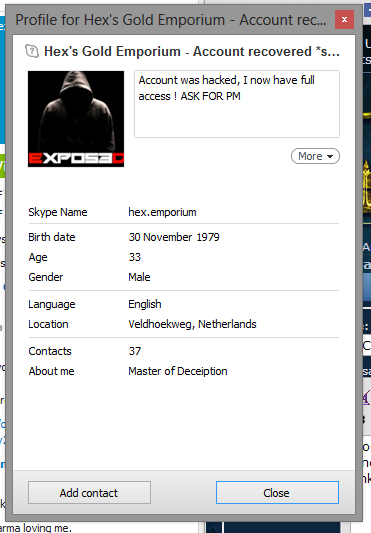Click the Skype Name label
The width and height of the screenshot is (371, 533).
[x=58, y=212]
